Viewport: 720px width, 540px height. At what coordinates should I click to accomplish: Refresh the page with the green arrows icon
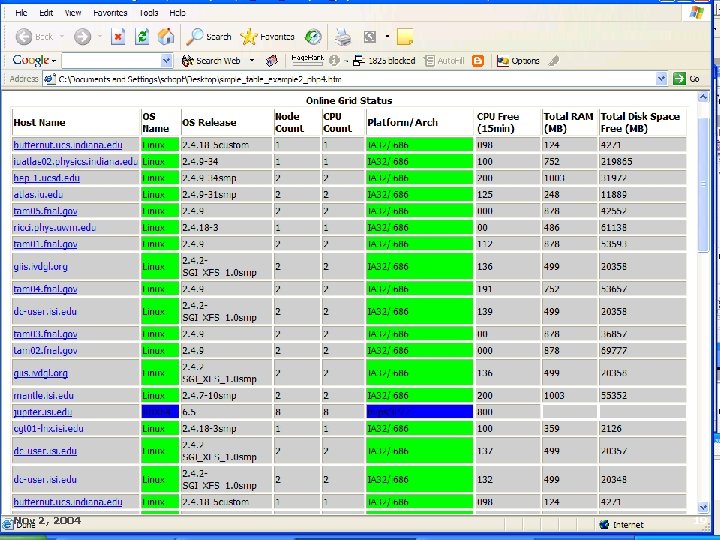tap(142, 37)
